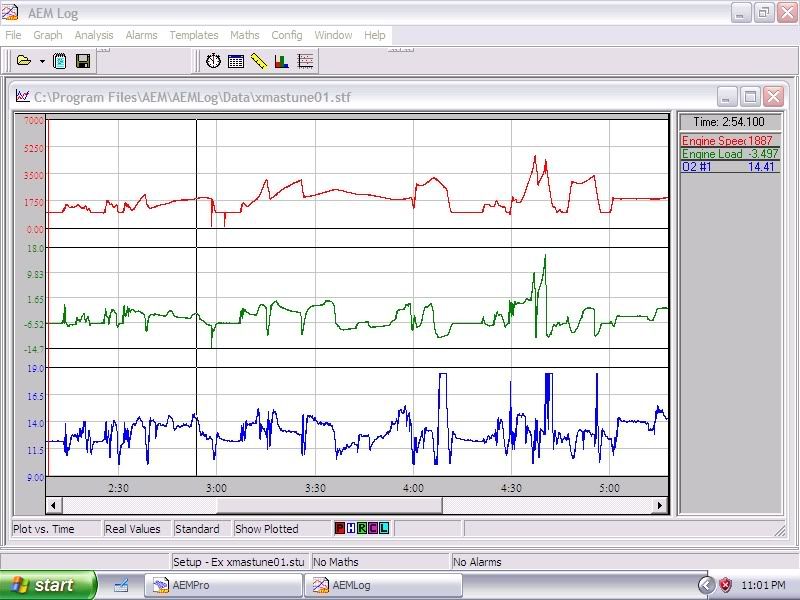Switch to AEMLog in the taskbar
This screenshot has width=800, height=600.
(x=384, y=585)
